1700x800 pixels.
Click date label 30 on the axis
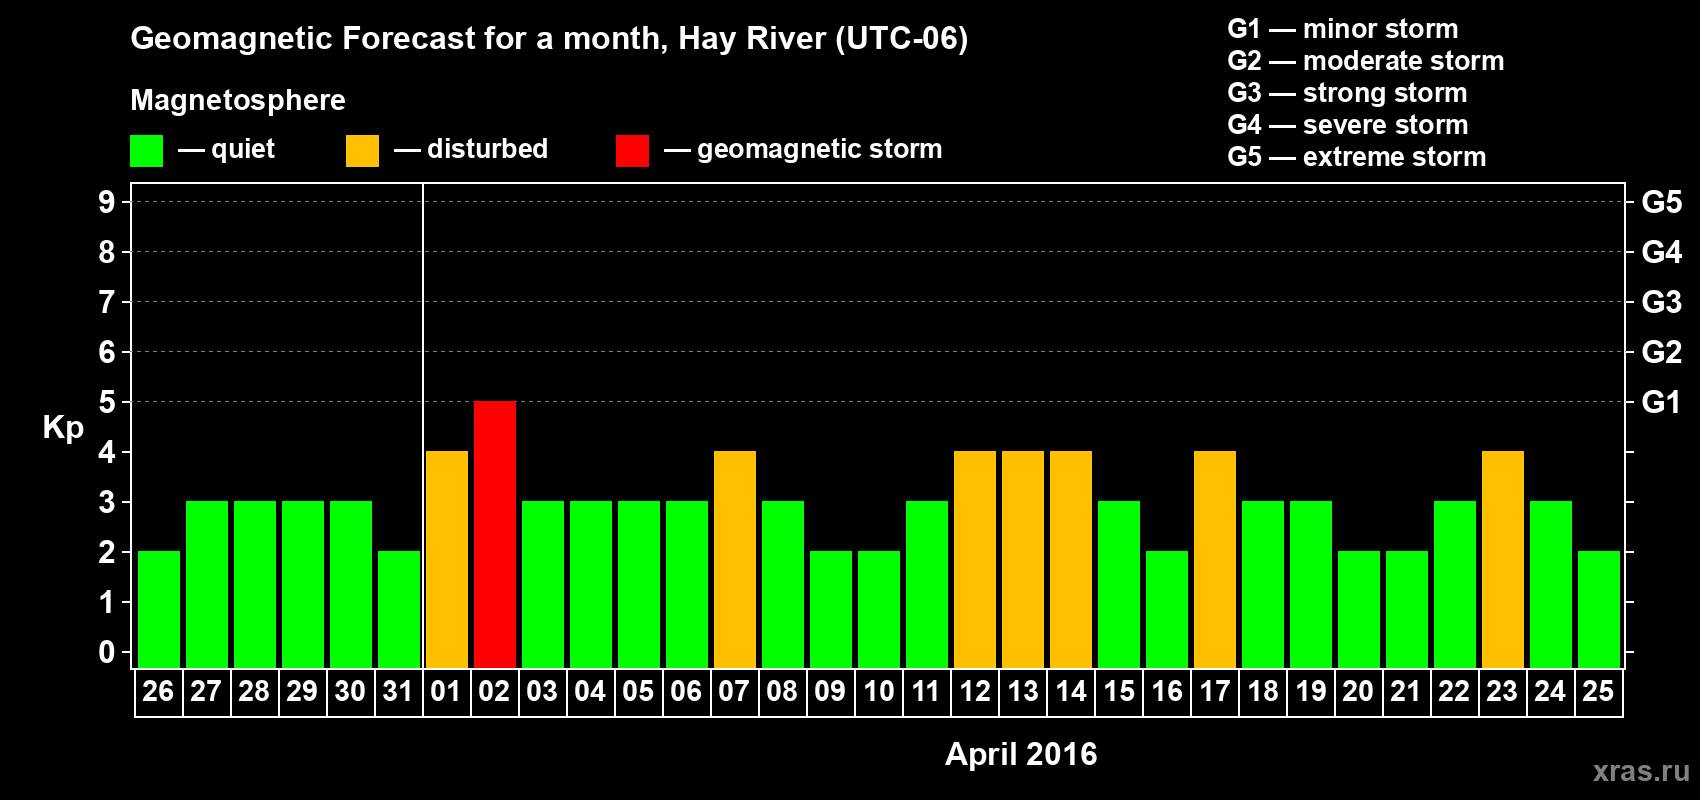(350, 692)
